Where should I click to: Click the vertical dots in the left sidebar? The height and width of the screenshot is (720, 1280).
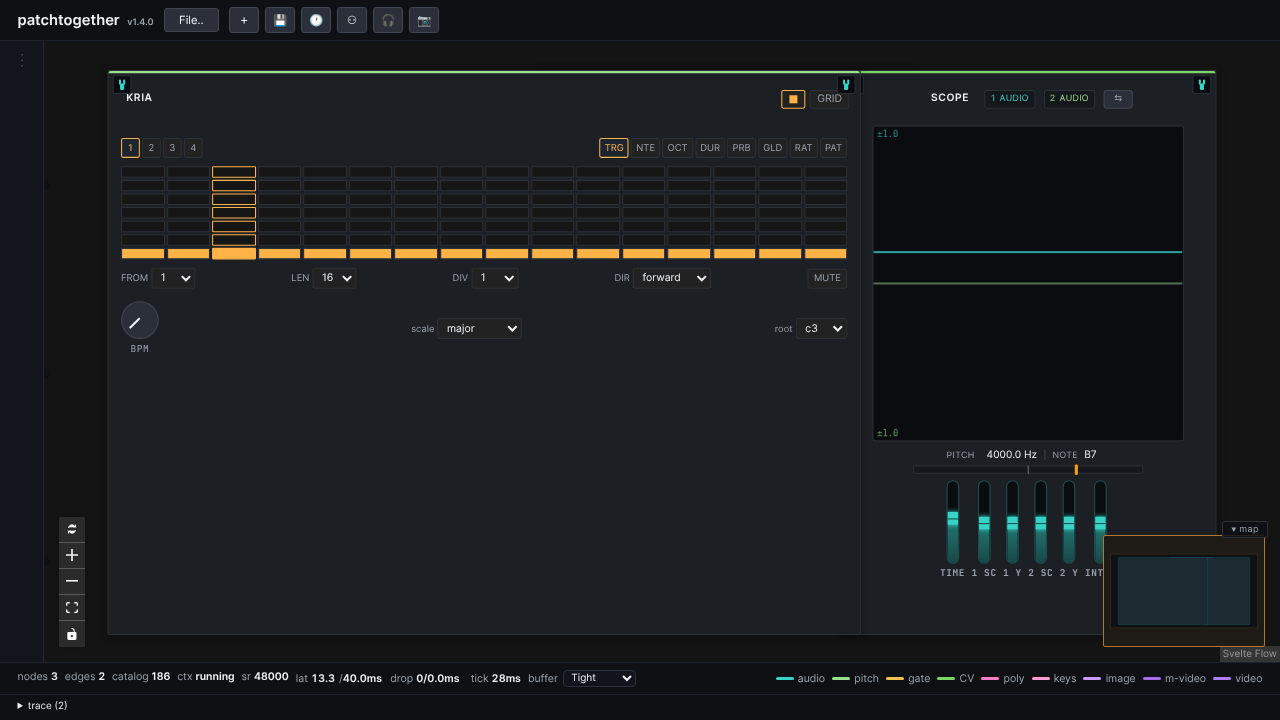tap(21, 60)
